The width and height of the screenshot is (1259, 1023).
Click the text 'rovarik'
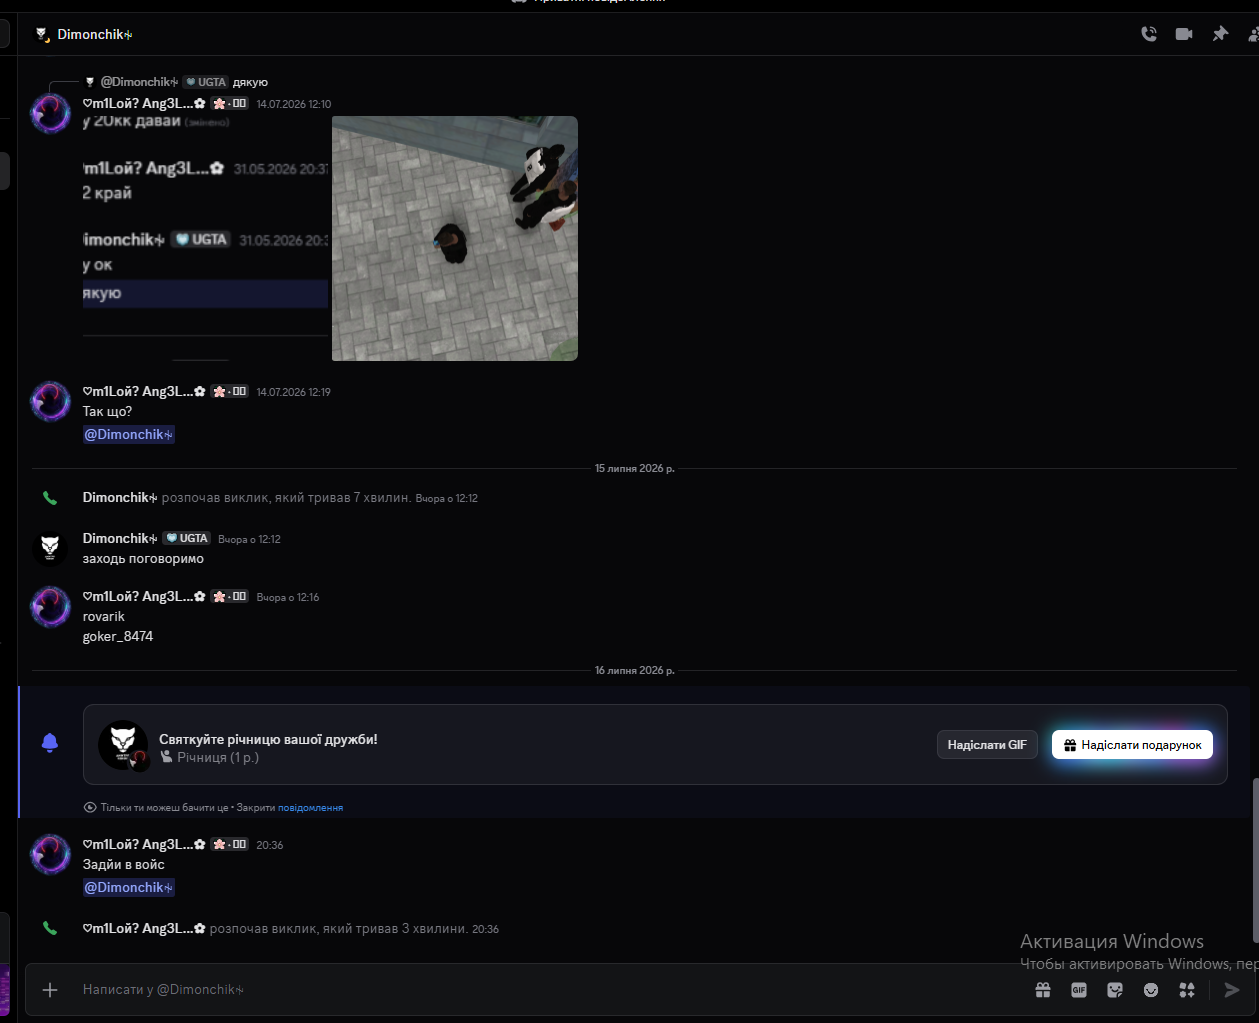pyautogui.click(x=104, y=616)
